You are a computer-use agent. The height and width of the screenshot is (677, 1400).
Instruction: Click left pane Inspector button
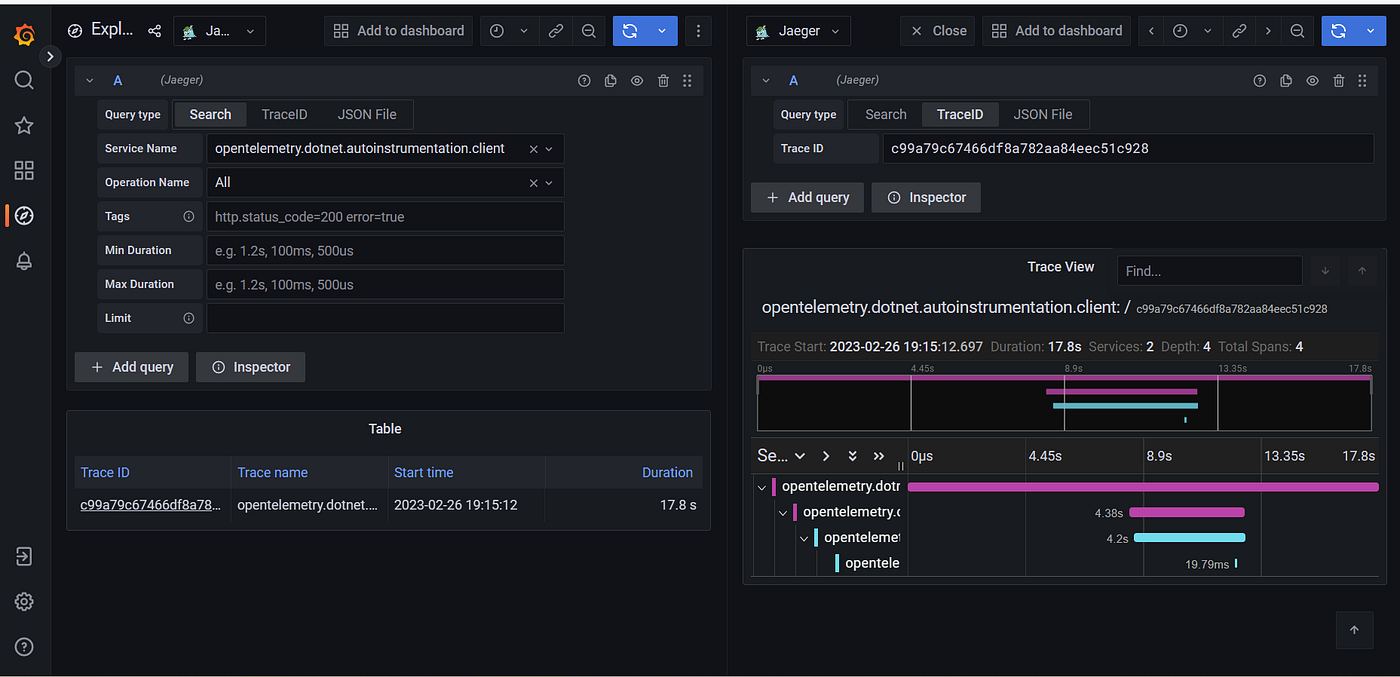tap(250, 367)
